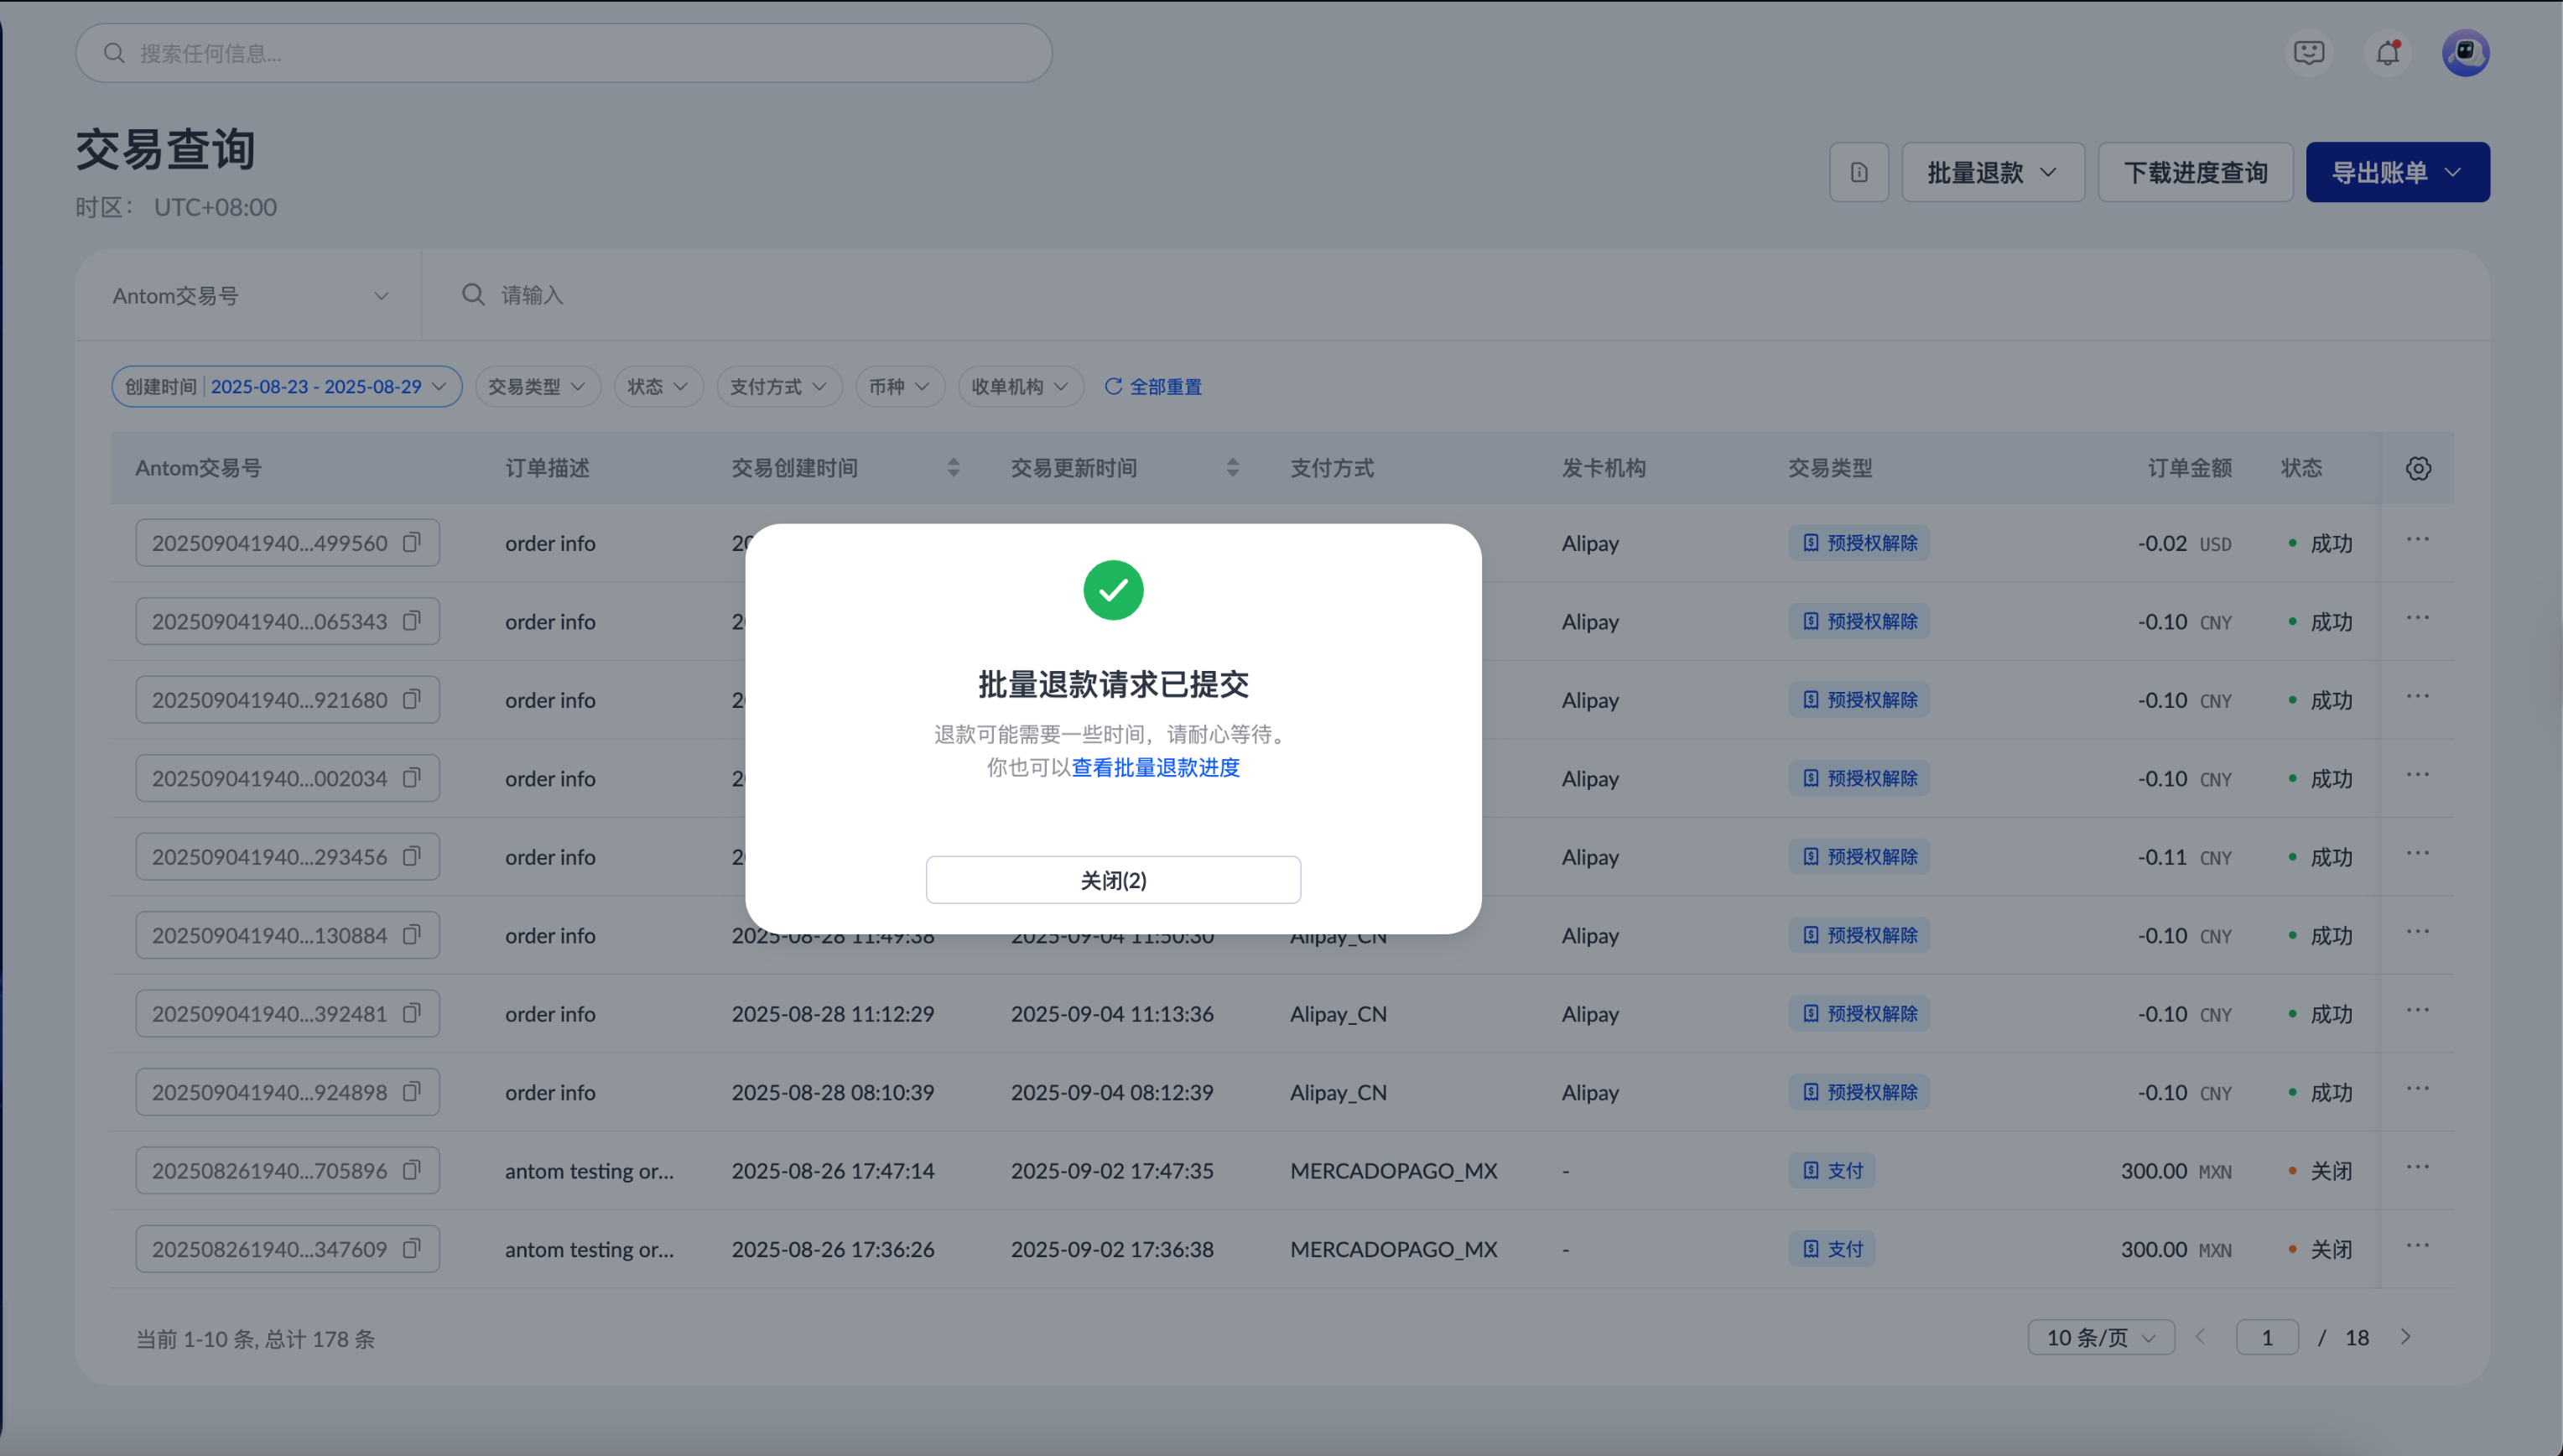This screenshot has width=2563, height=1456.
Task: Click the 支付 tag in row ending 347609
Action: pos(1832,1249)
